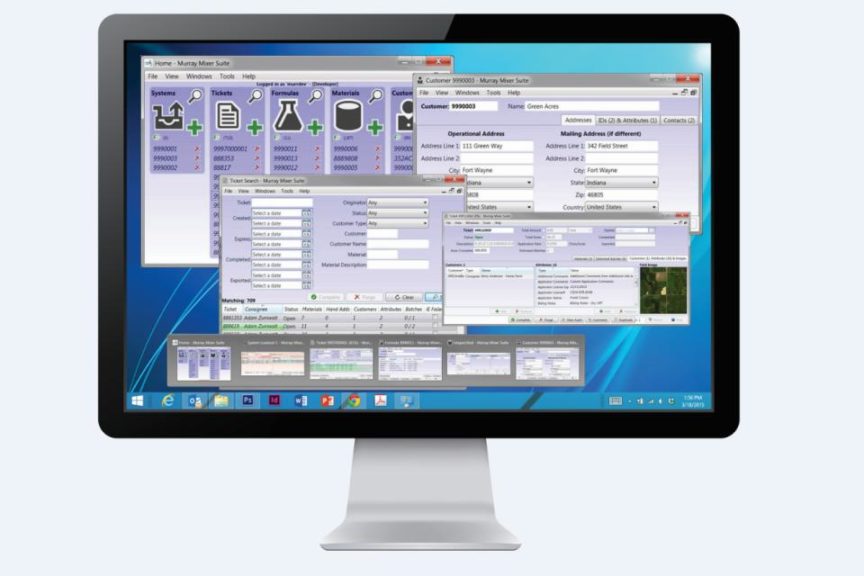Click Ticket number input field

coord(282,203)
